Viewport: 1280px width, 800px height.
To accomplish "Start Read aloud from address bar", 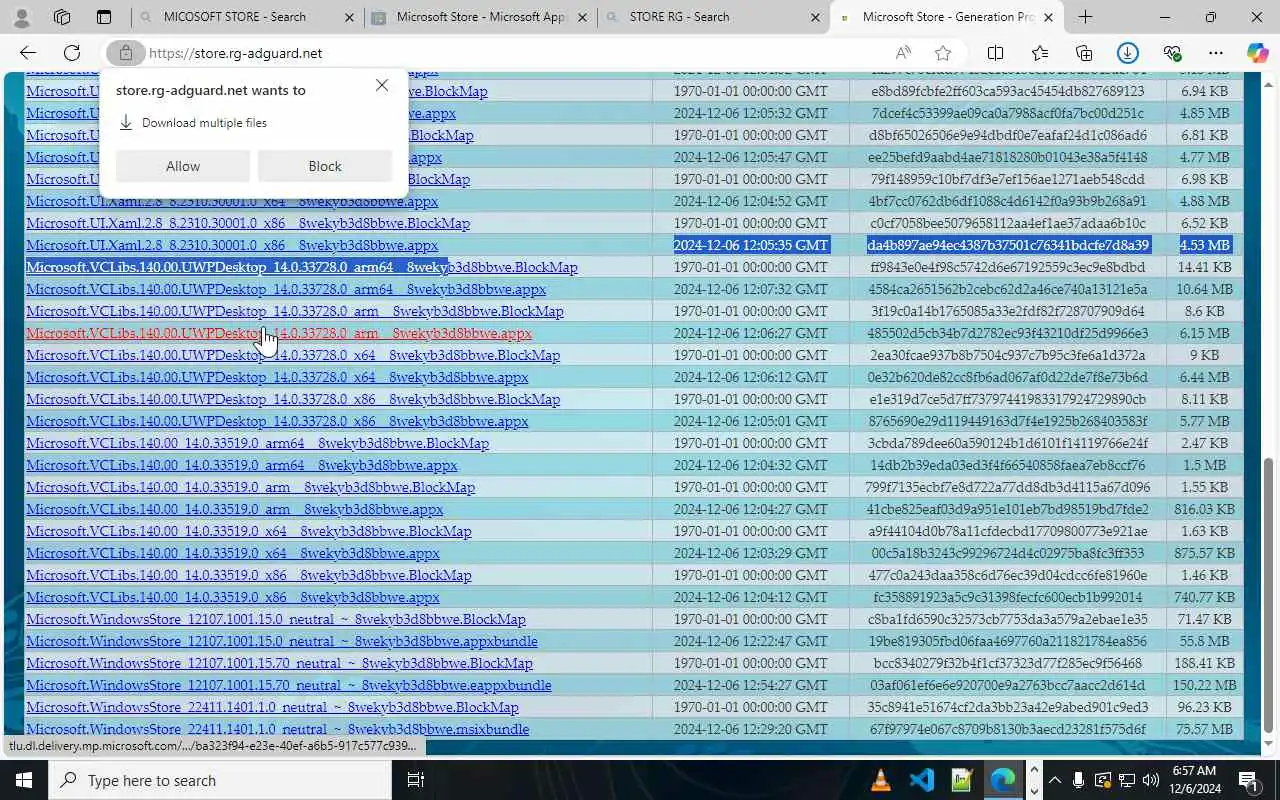I will (x=903, y=53).
